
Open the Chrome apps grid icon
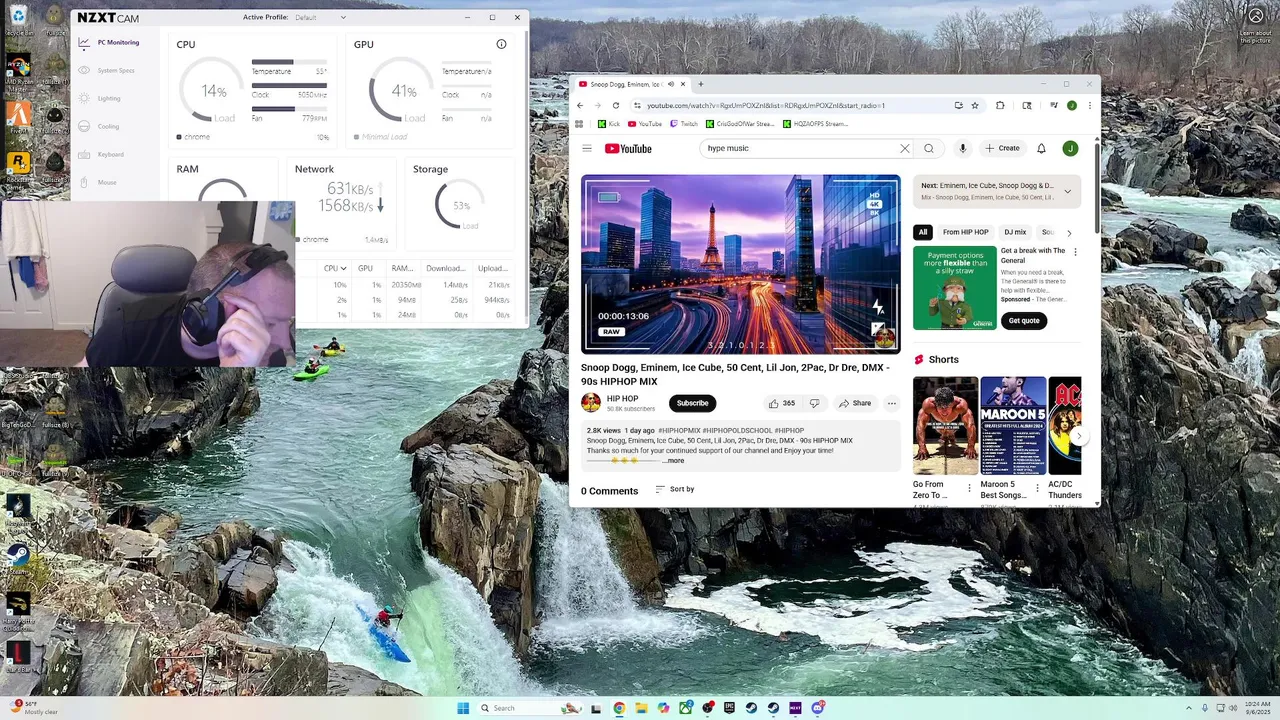[579, 124]
